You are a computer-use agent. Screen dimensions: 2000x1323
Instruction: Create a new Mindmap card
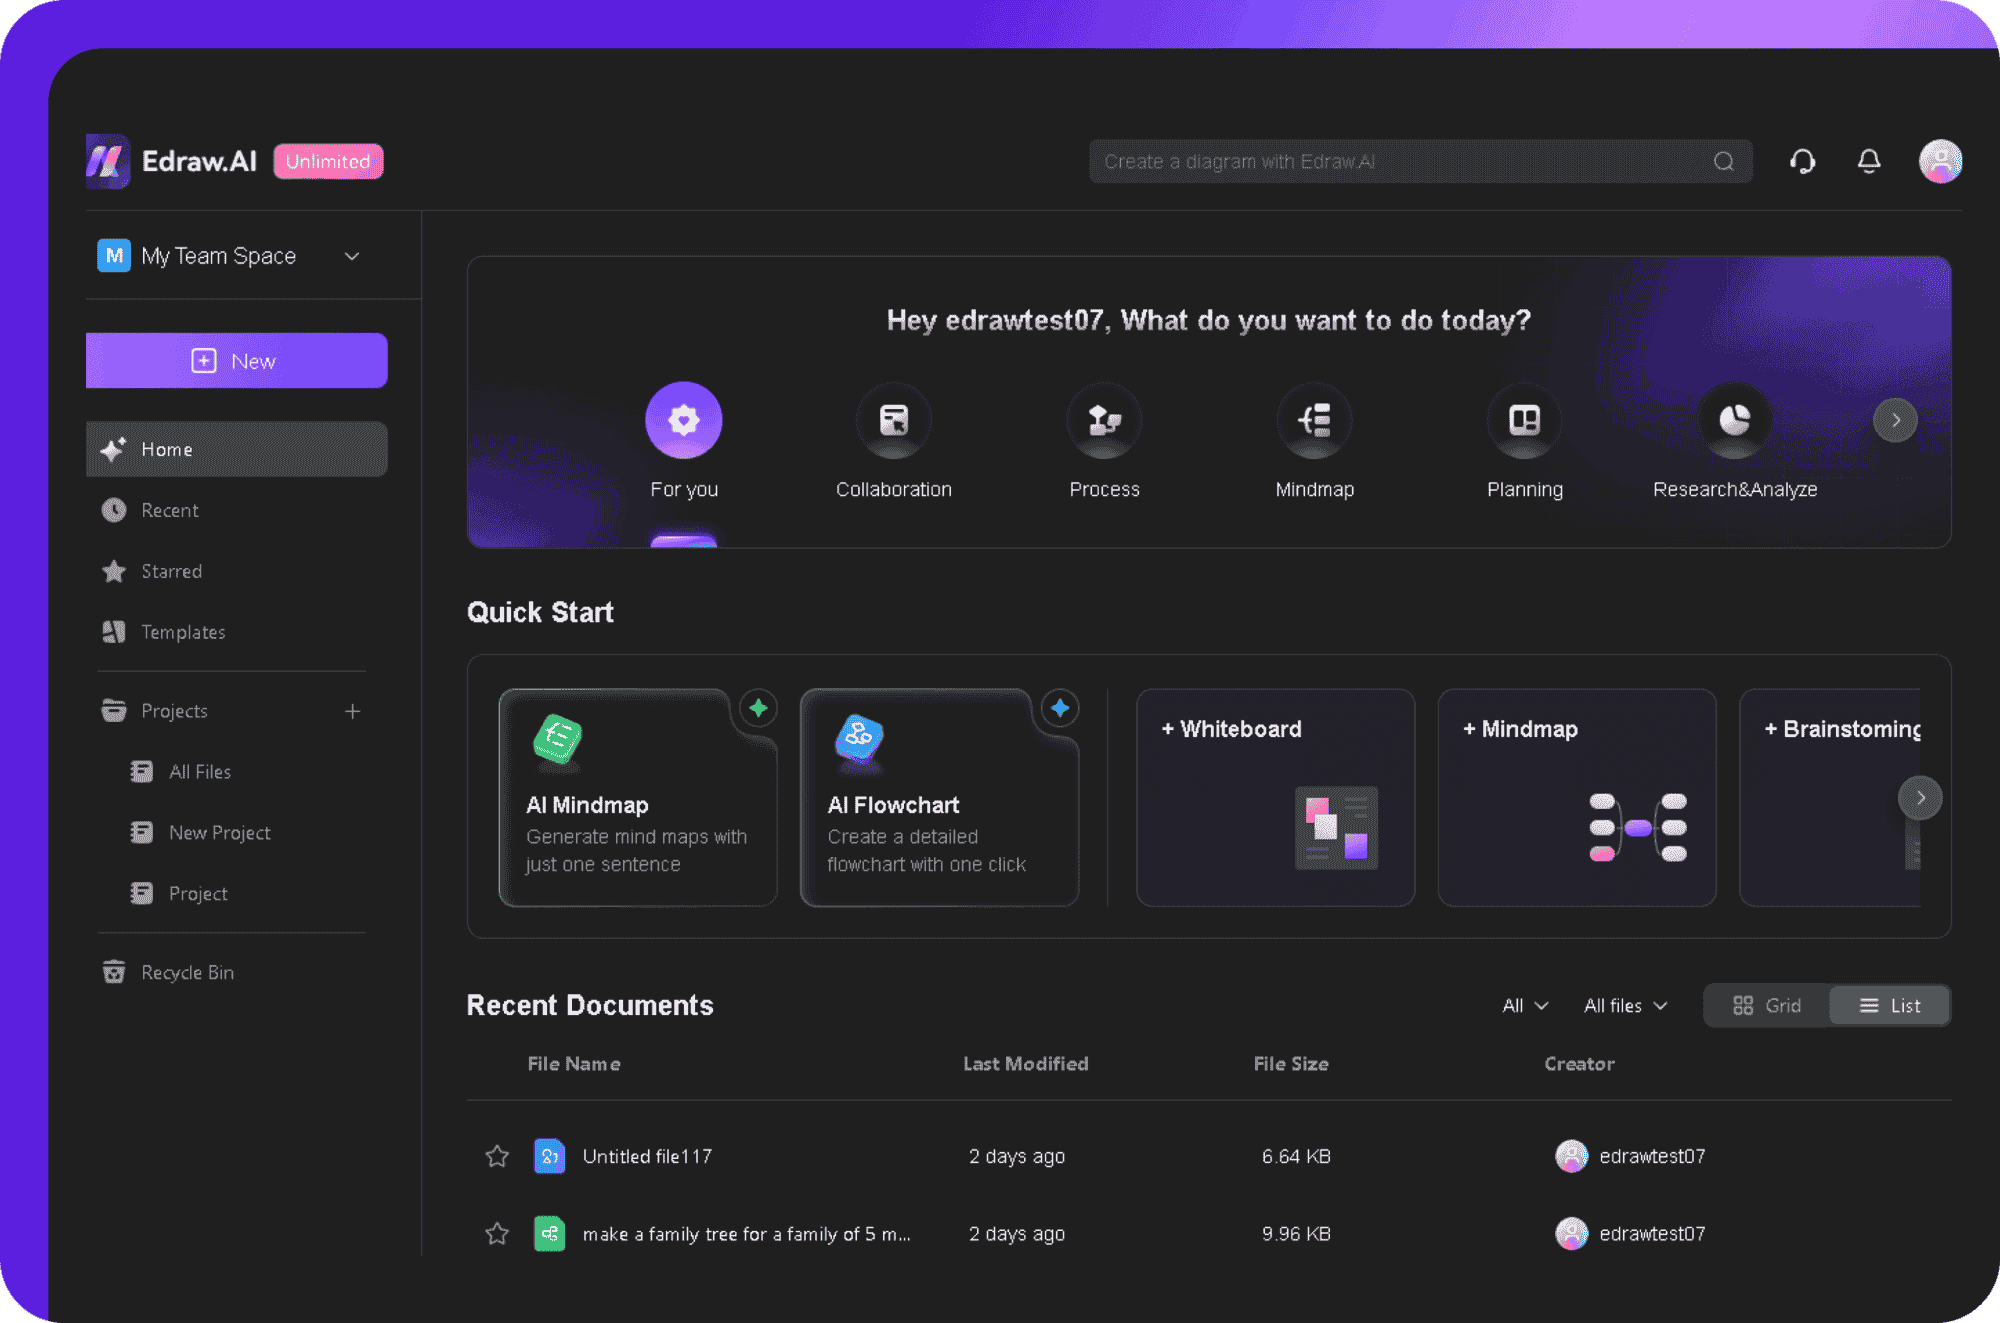click(1577, 797)
